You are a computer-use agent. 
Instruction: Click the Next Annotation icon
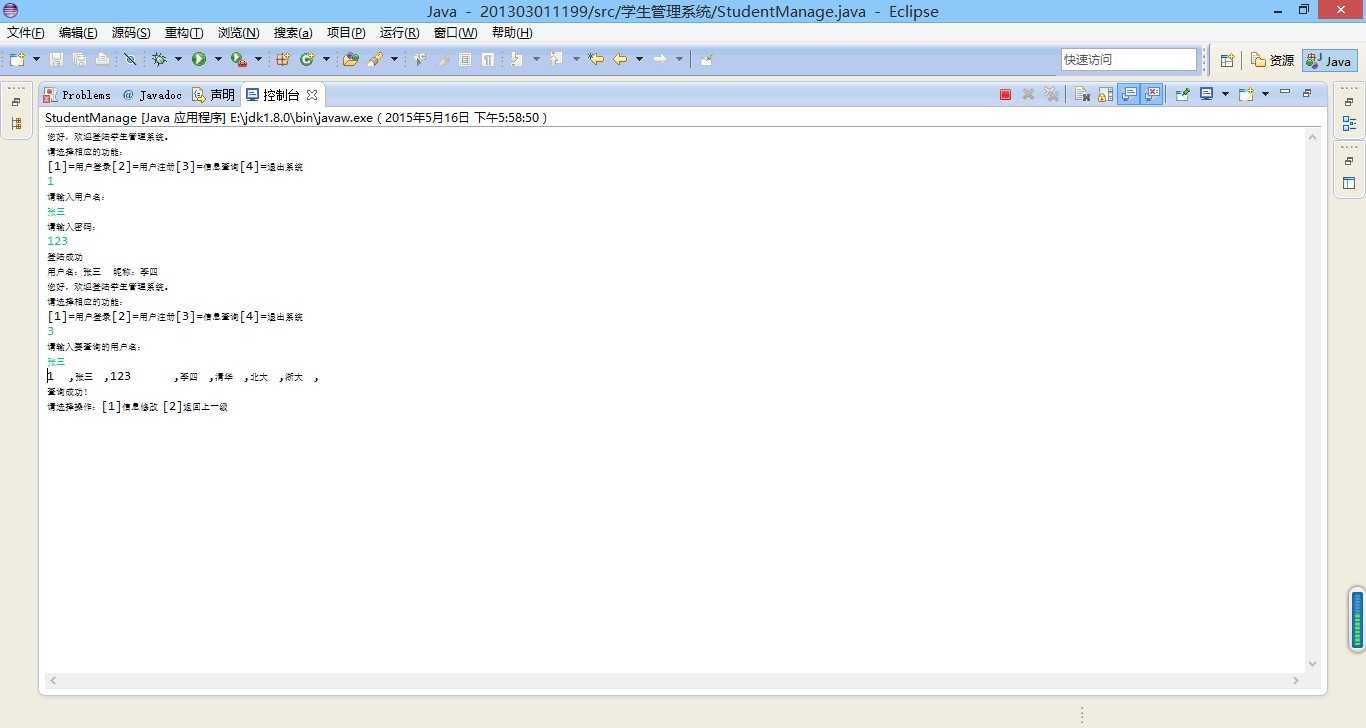[x=516, y=59]
